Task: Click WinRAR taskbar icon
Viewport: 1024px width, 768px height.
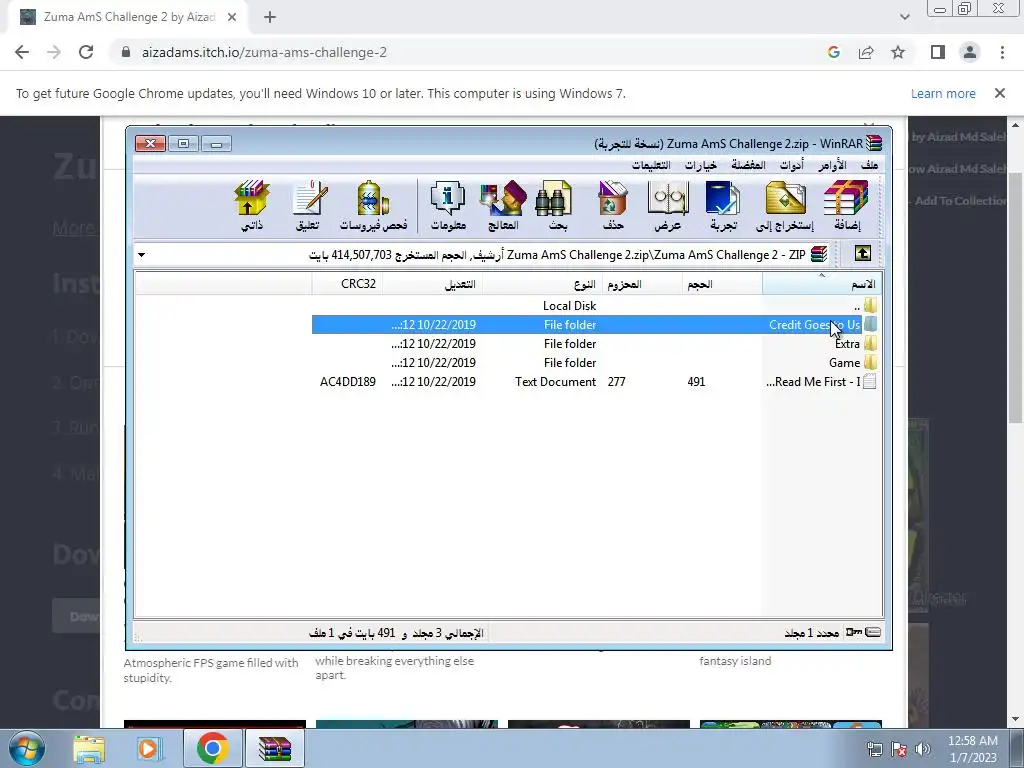Action: click(274, 748)
